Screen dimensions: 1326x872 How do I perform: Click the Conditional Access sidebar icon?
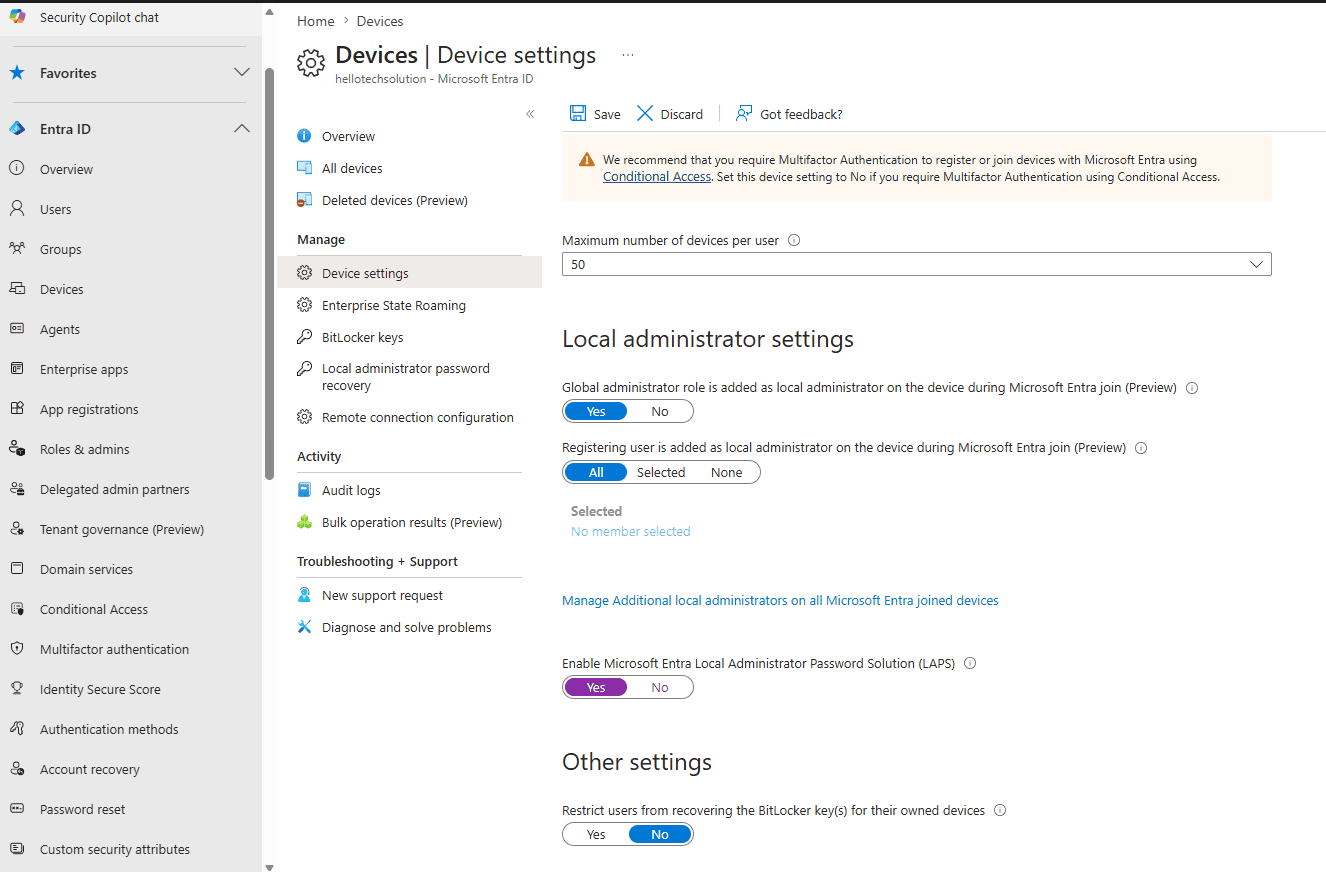17,609
